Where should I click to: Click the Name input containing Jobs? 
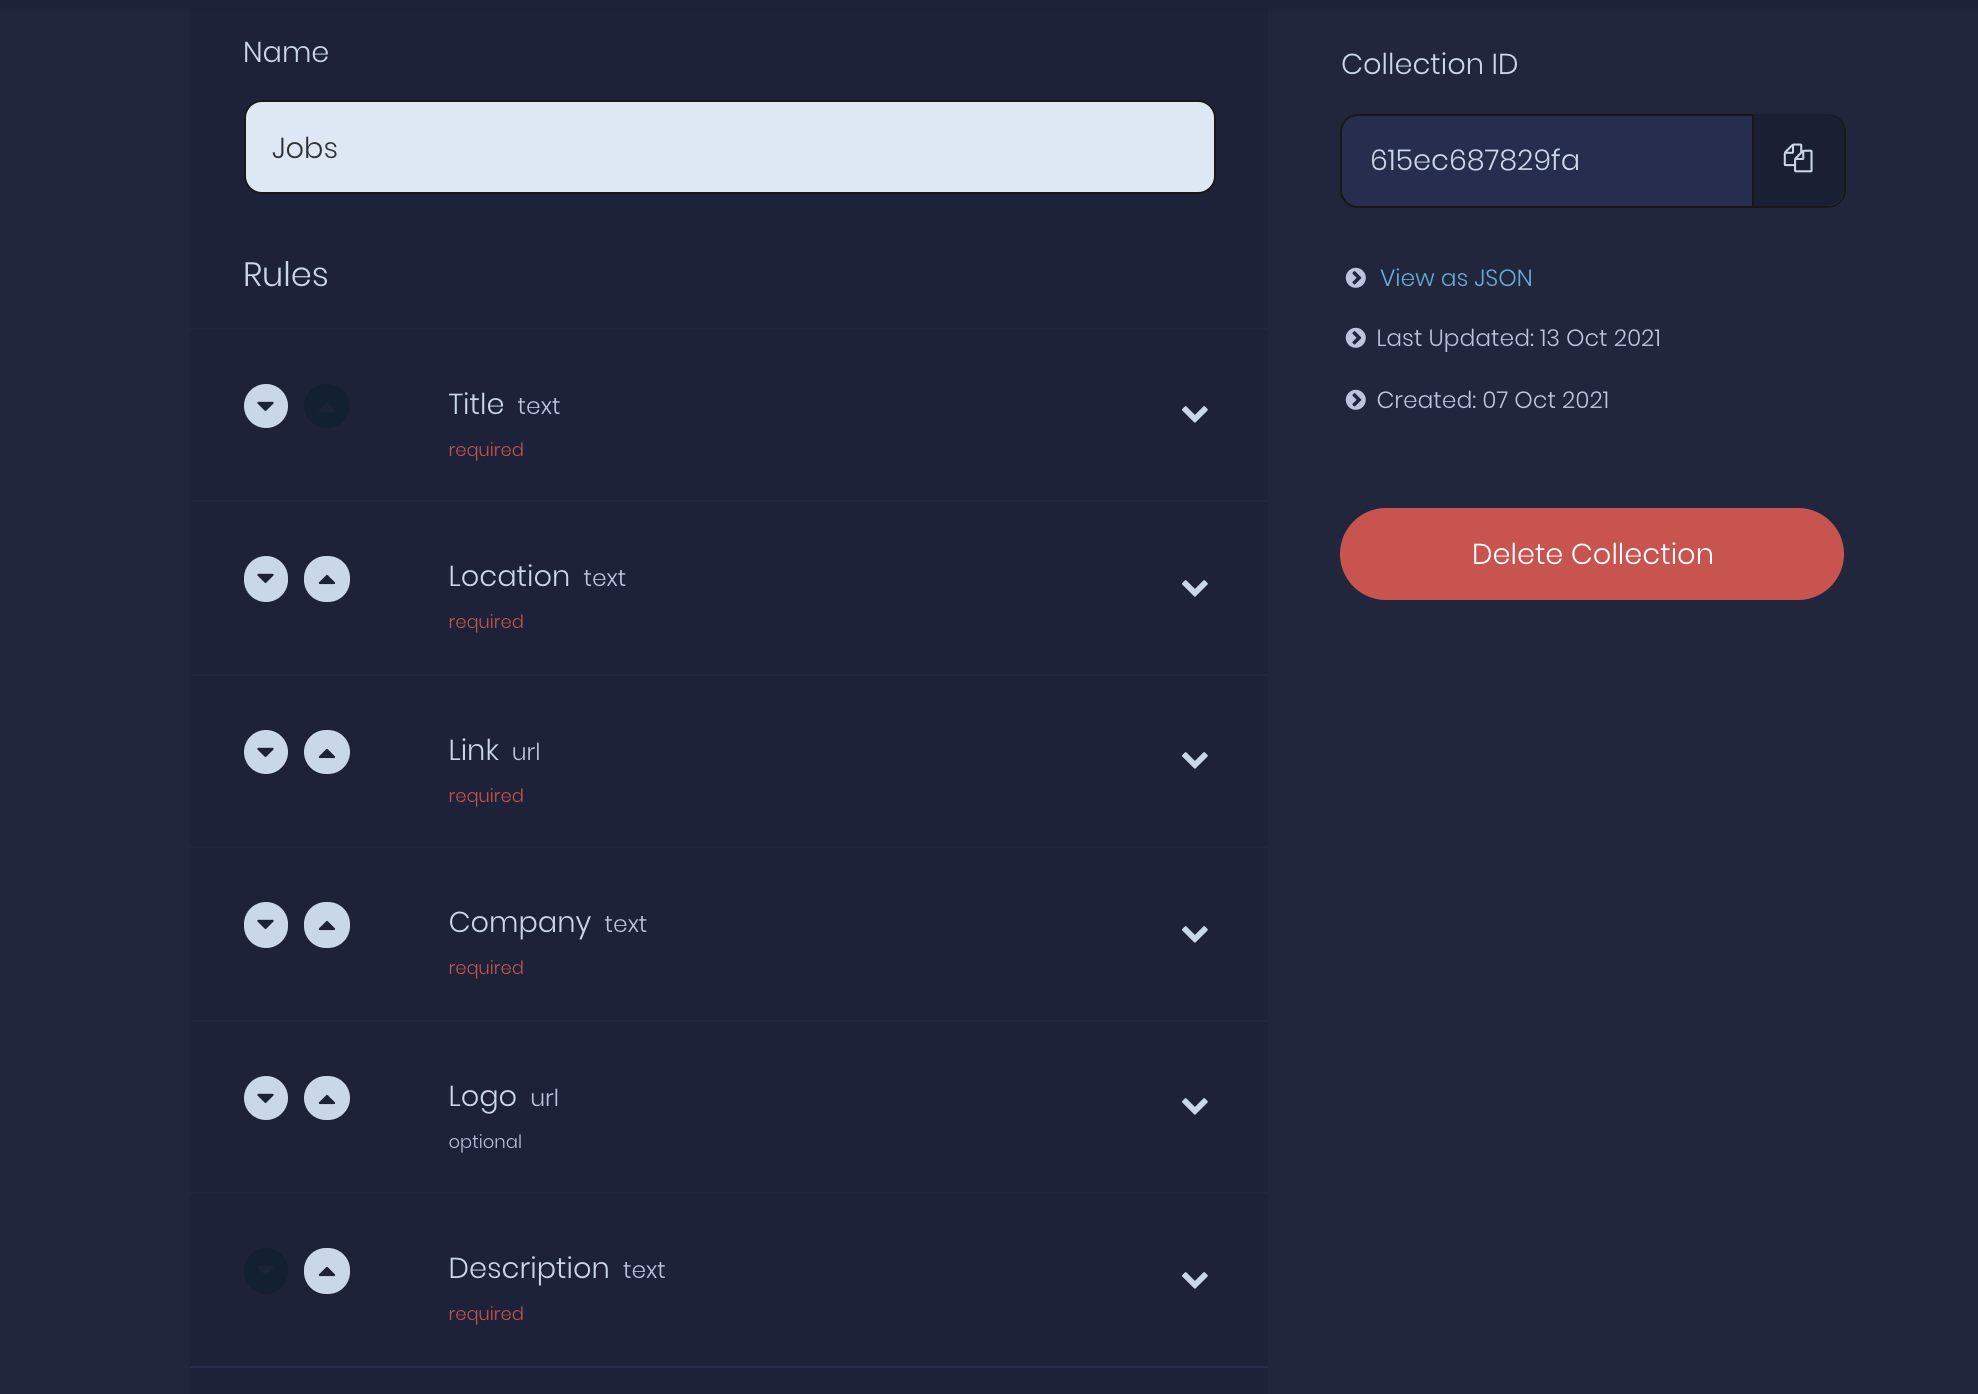pyautogui.click(x=730, y=147)
